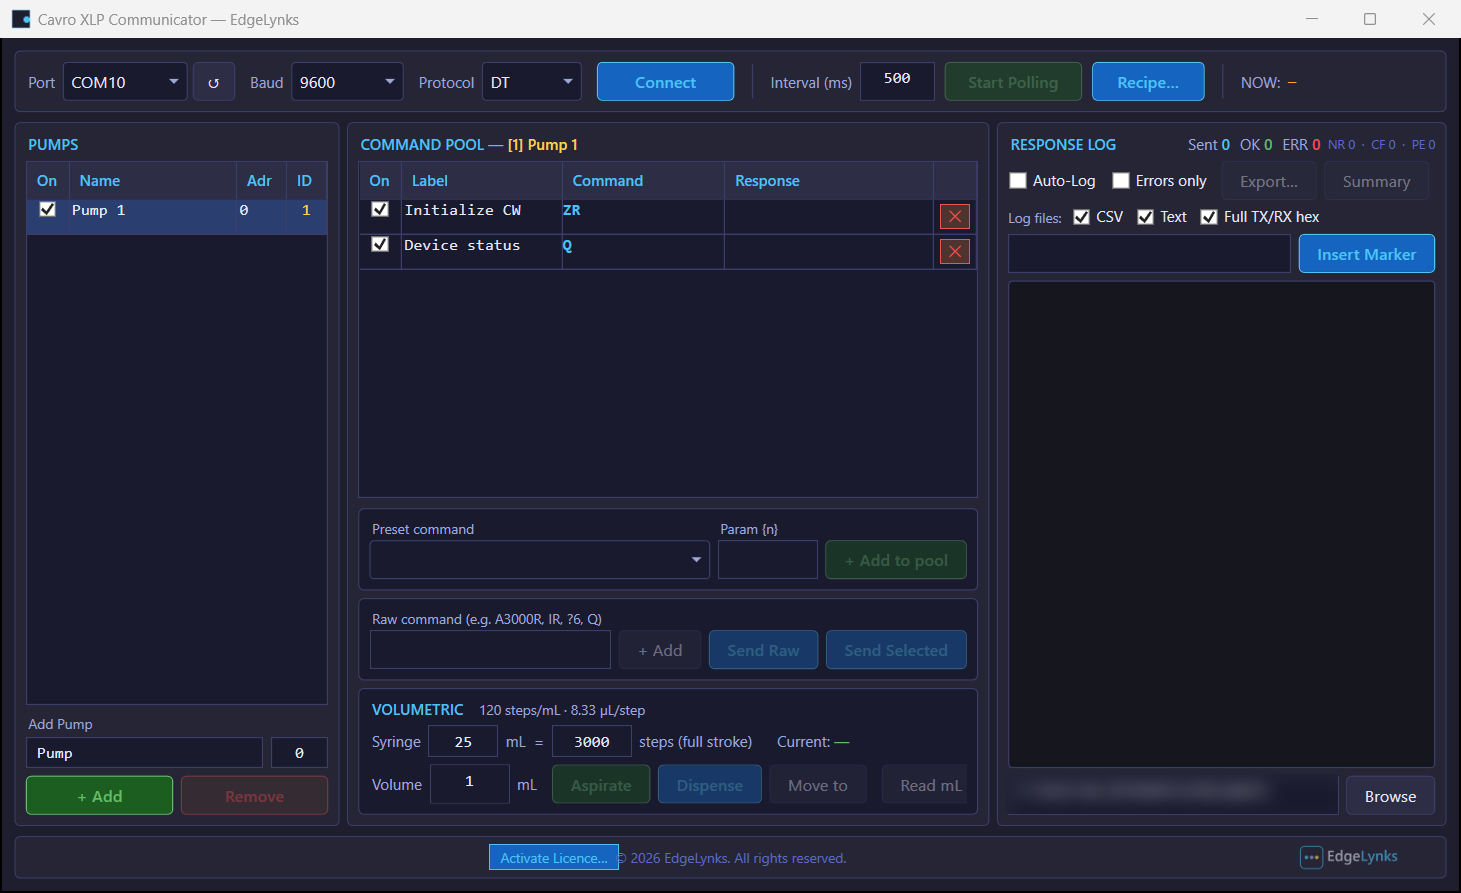The image size is (1461, 893).
Task: Click Insert Marker button
Action: click(1366, 254)
